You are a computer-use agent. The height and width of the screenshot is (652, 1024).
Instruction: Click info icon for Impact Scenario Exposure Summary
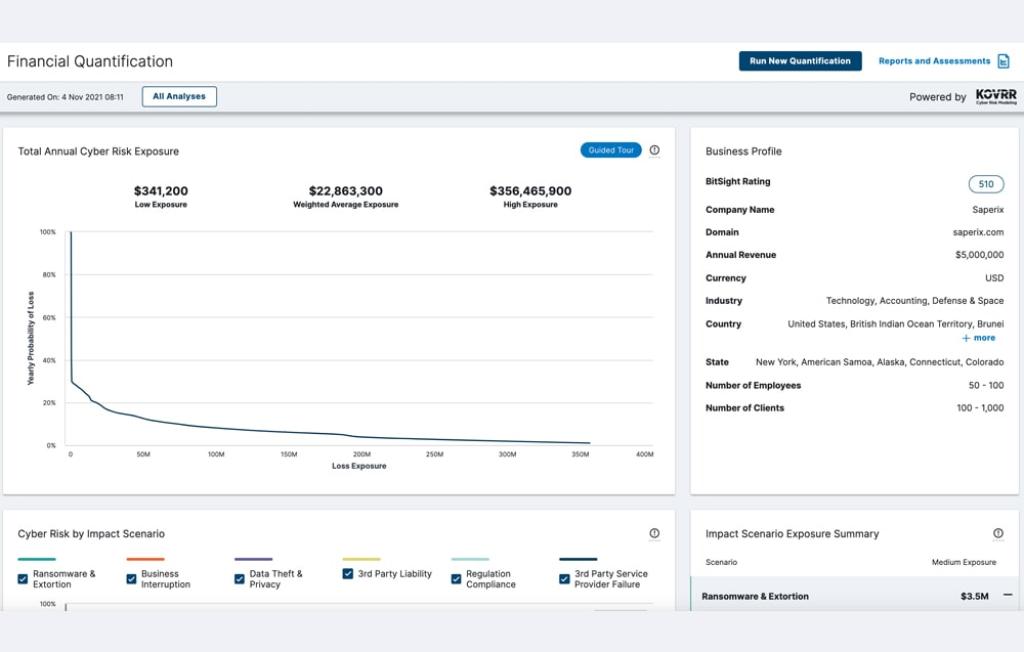pyautogui.click(x=997, y=533)
